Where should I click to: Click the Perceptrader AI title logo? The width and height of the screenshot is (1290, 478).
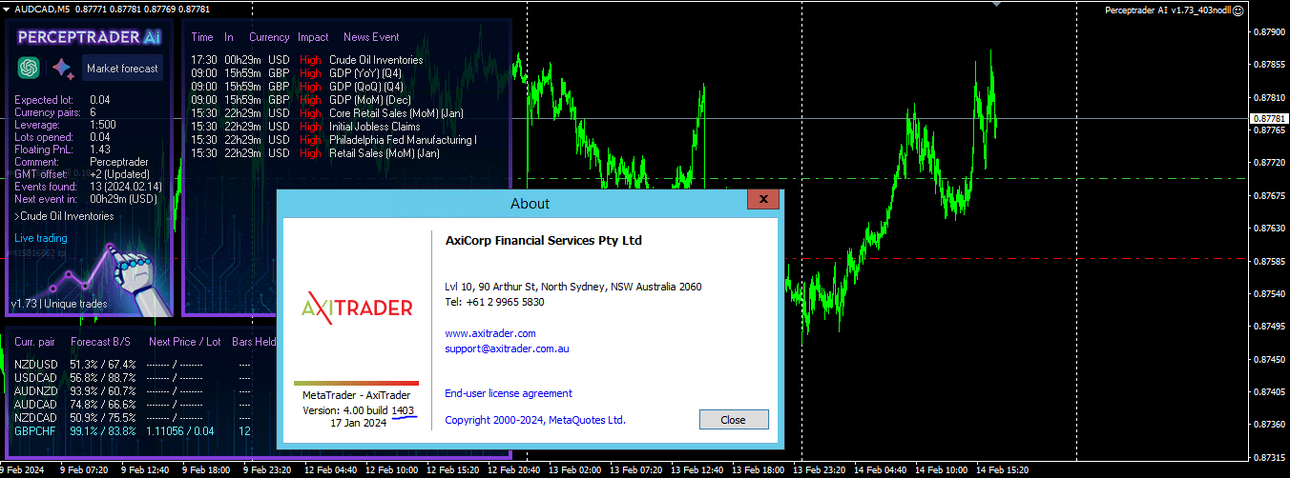89,36
